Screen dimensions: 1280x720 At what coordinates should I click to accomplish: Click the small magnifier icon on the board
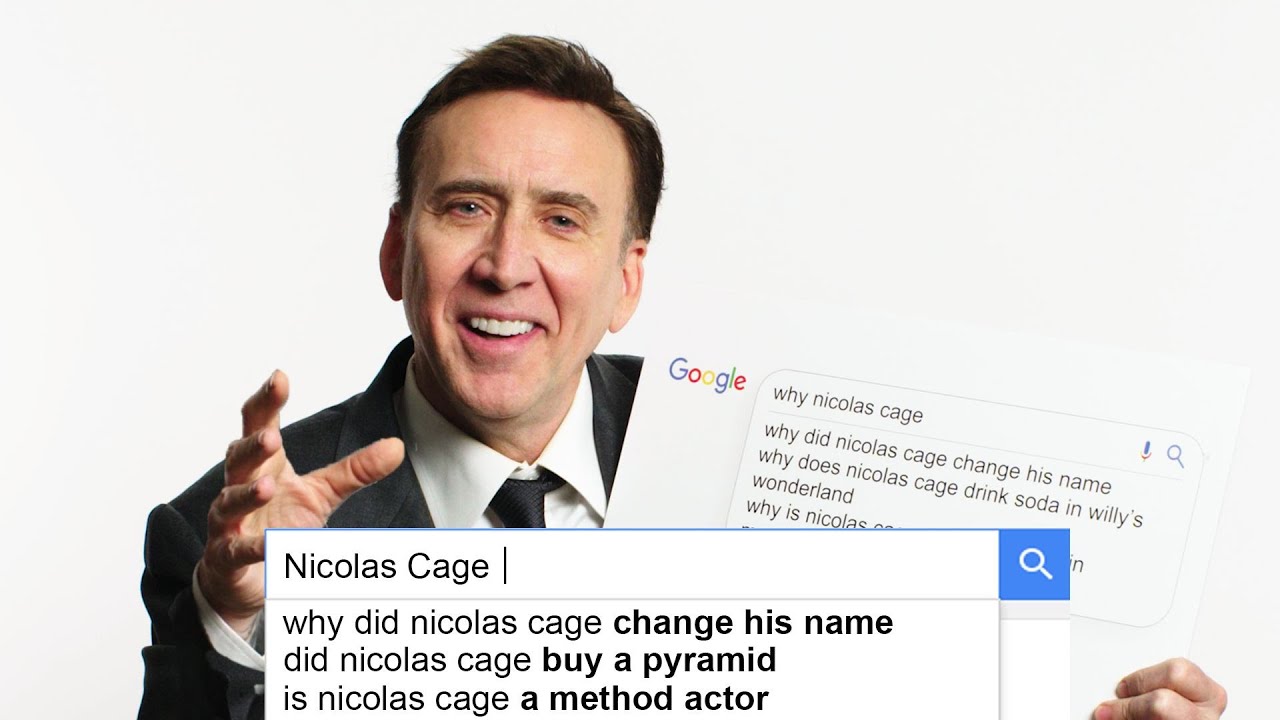pyautogui.click(x=1175, y=457)
